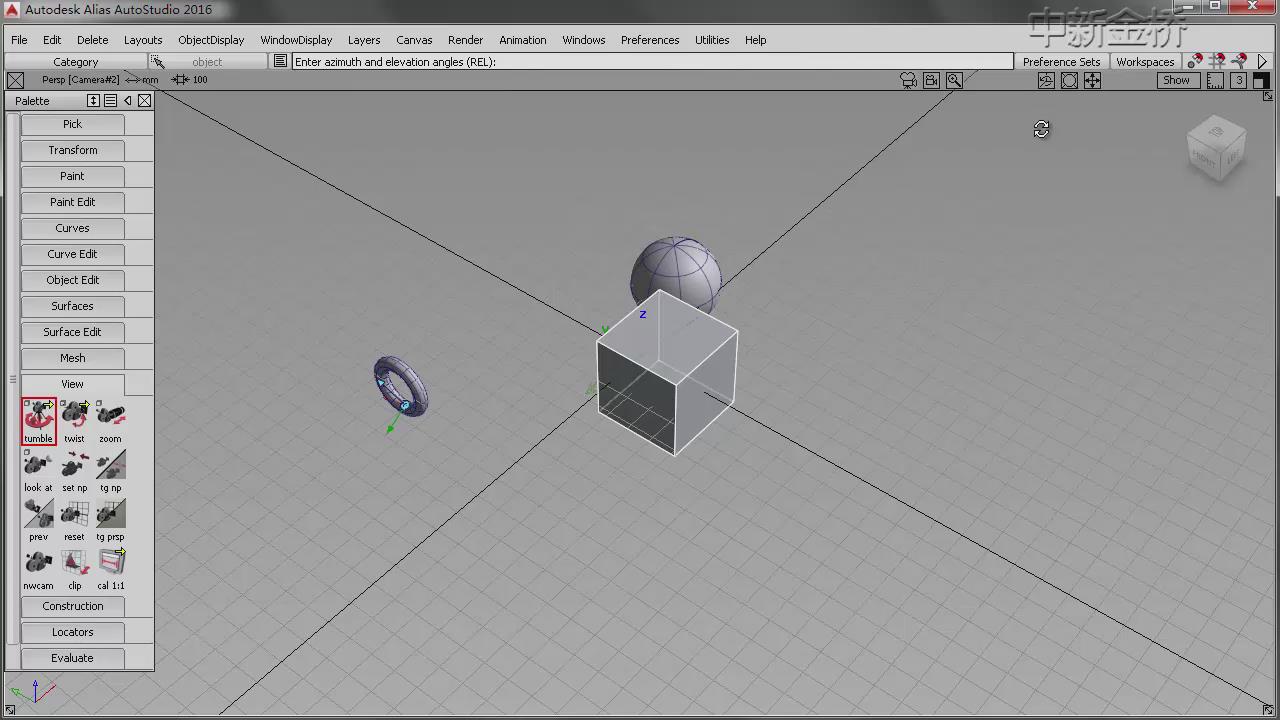Toggle the black and white shading box

click(x=1260, y=80)
